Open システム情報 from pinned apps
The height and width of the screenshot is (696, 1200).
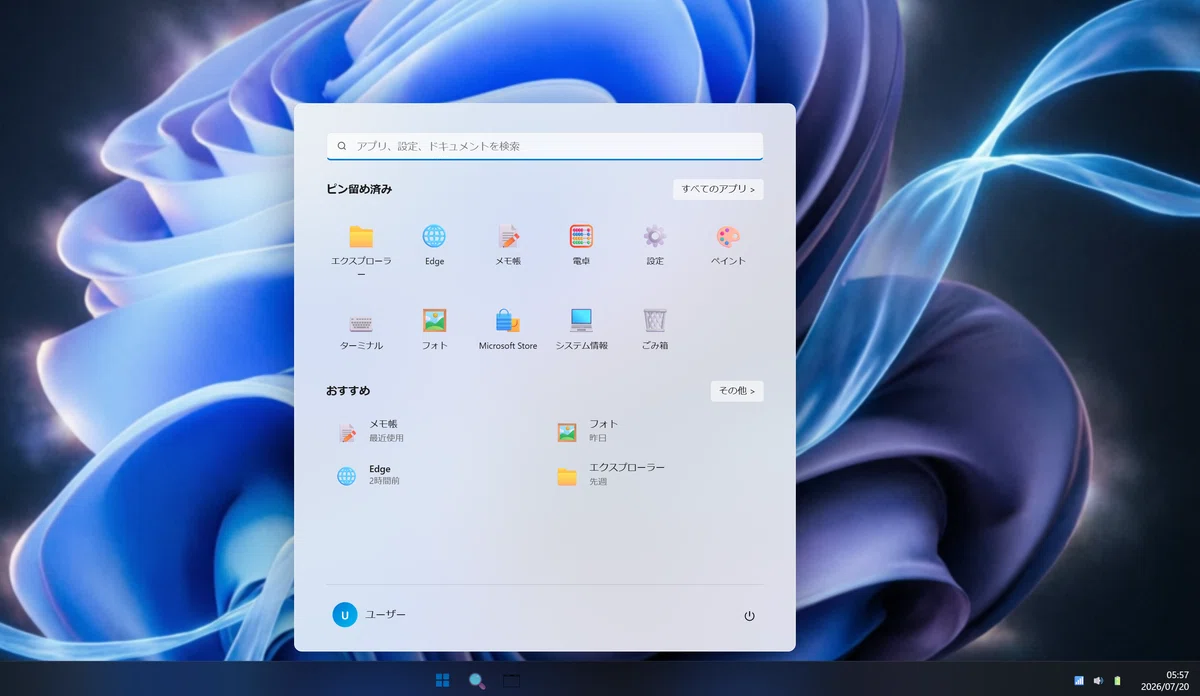point(581,330)
